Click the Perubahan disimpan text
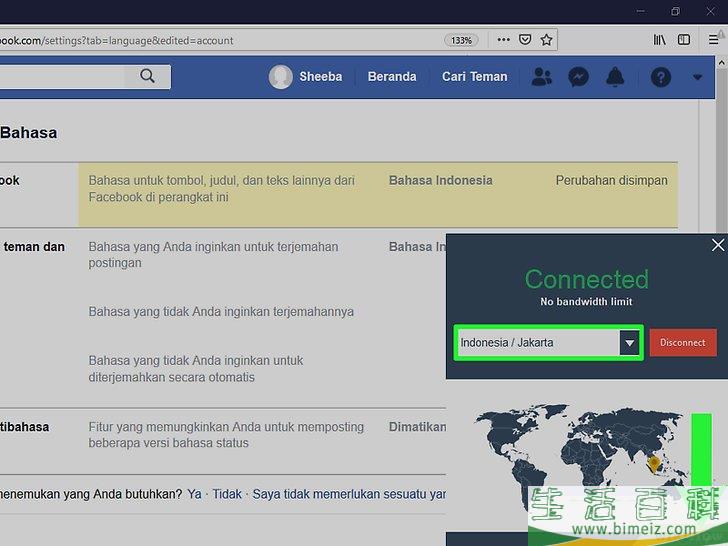Image resolution: width=728 pixels, height=546 pixels. [611, 180]
